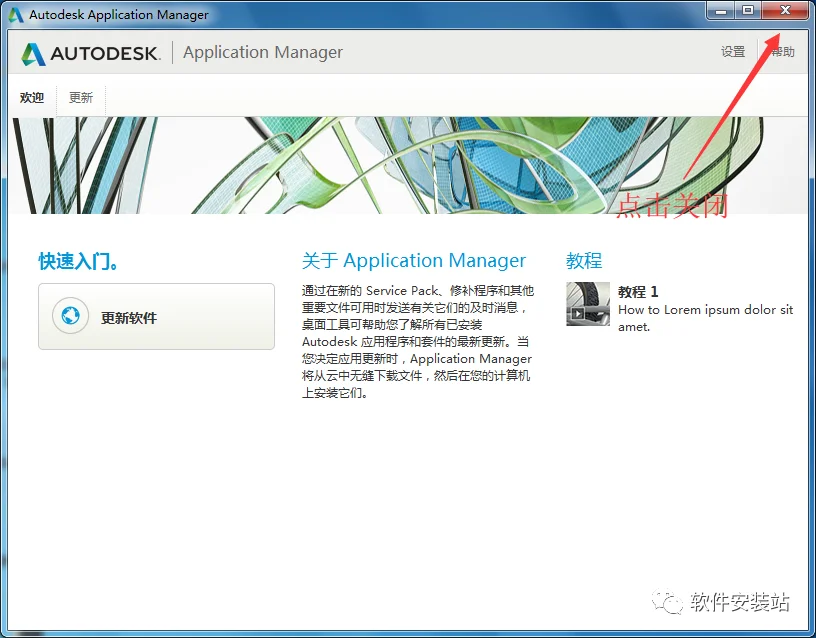This screenshot has width=816, height=638.
Task: Maximize the Application Manager window
Action: 748,10
